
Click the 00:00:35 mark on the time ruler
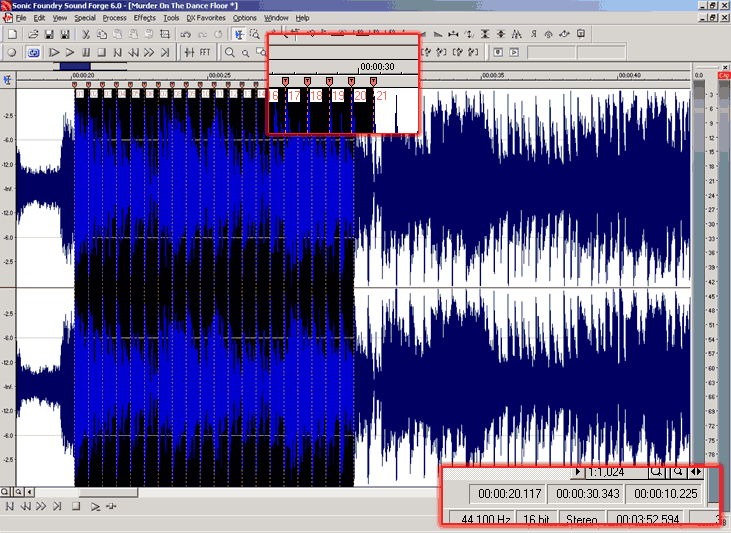click(493, 75)
